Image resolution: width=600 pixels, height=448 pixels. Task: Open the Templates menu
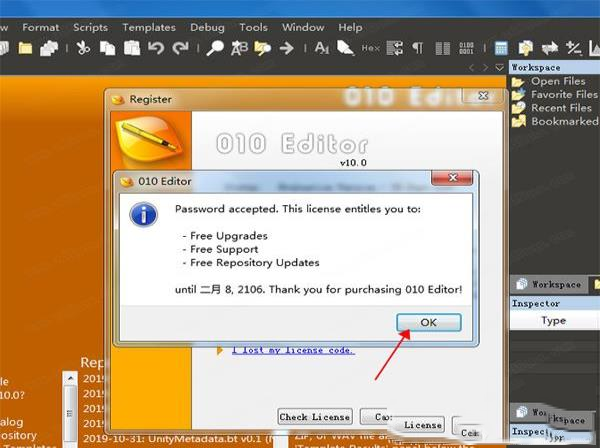tap(149, 28)
